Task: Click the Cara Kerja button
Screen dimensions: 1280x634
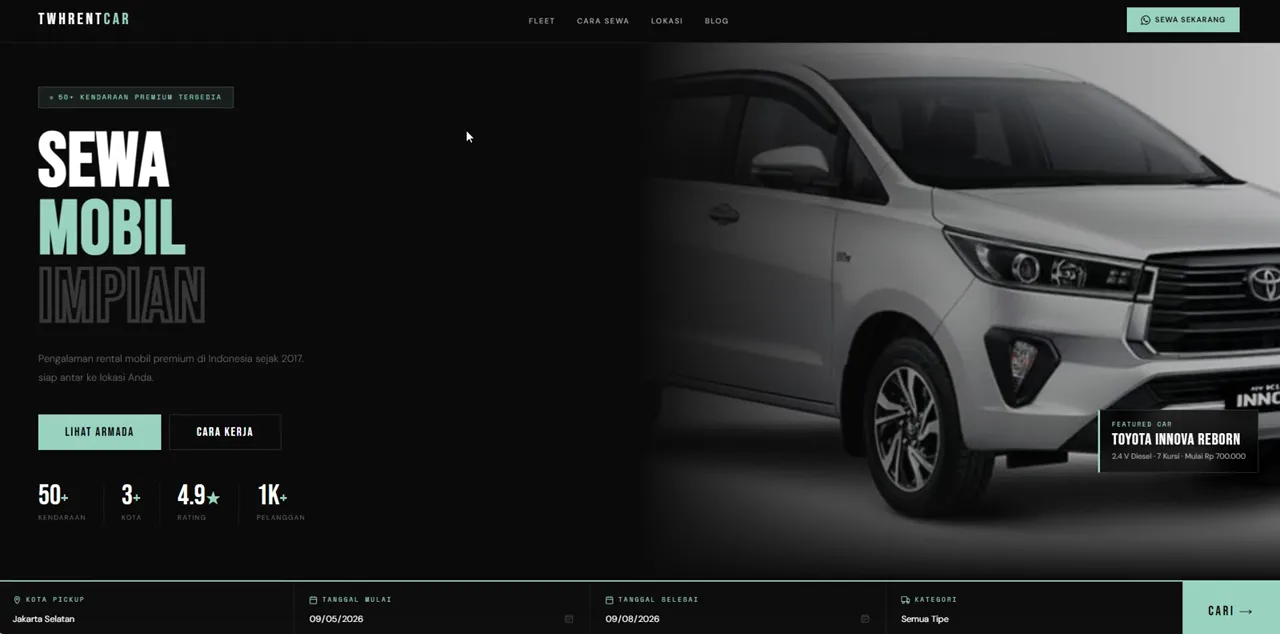Action: coord(225,432)
